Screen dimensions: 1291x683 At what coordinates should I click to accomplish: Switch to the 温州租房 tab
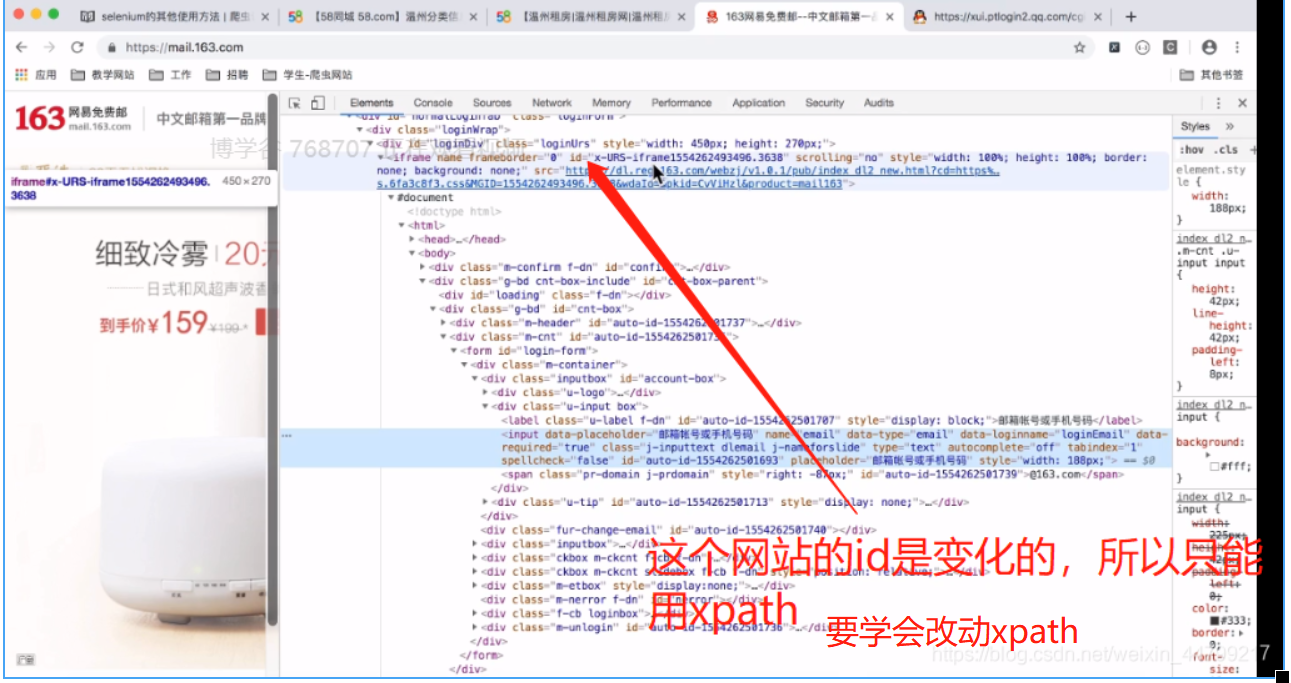[591, 17]
